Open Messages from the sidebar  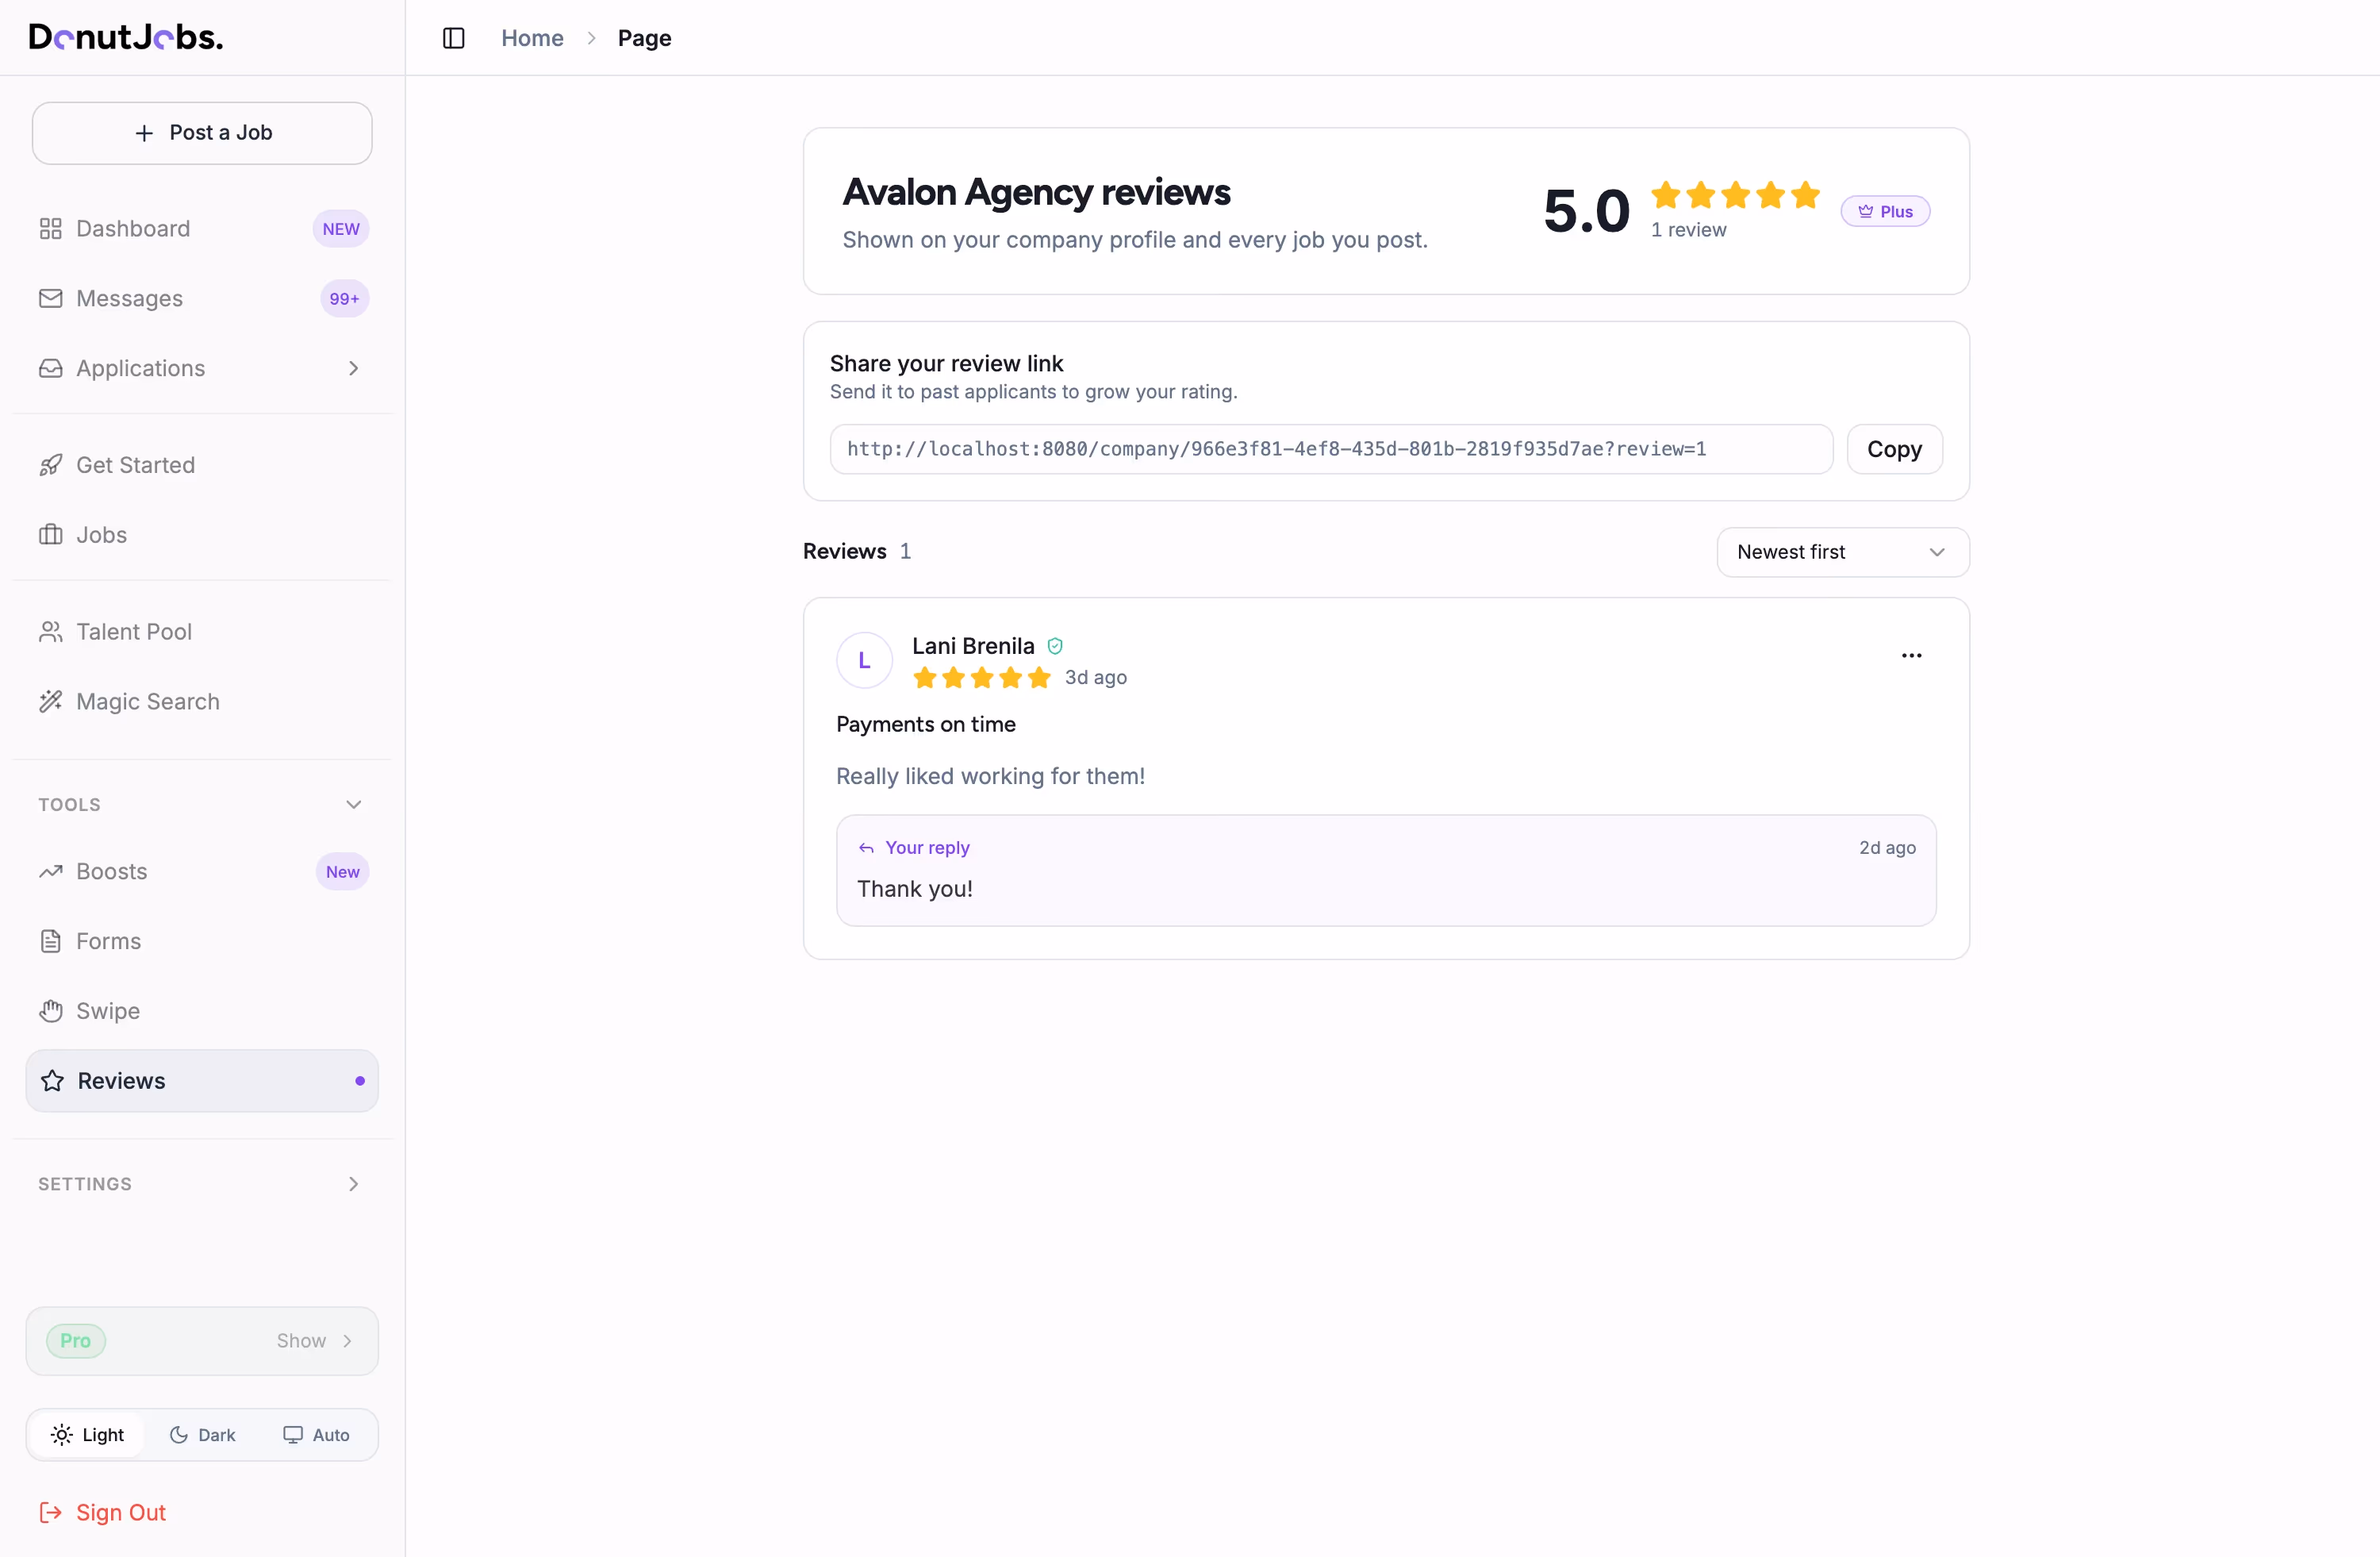(x=202, y=299)
